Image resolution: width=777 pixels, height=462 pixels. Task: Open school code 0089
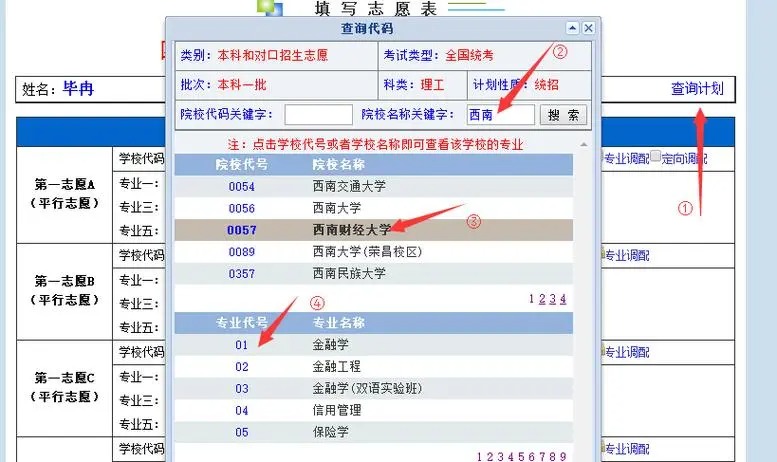[x=241, y=252]
